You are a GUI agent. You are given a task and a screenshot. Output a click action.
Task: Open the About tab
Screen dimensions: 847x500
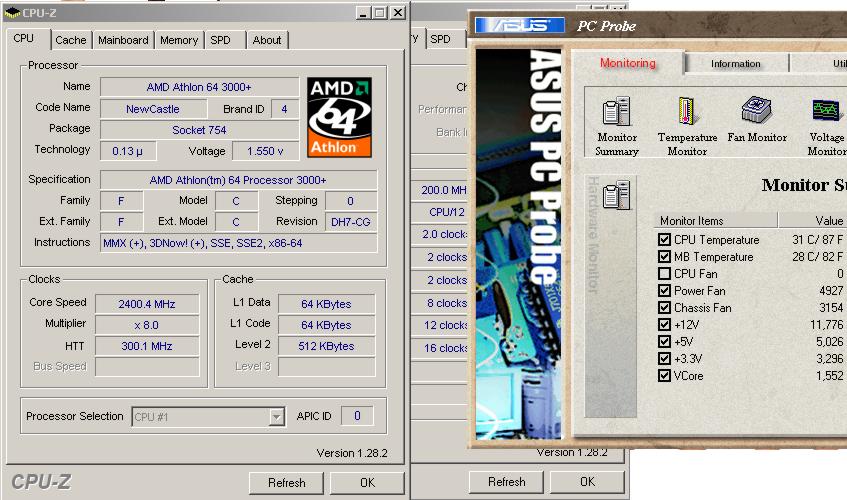[267, 40]
